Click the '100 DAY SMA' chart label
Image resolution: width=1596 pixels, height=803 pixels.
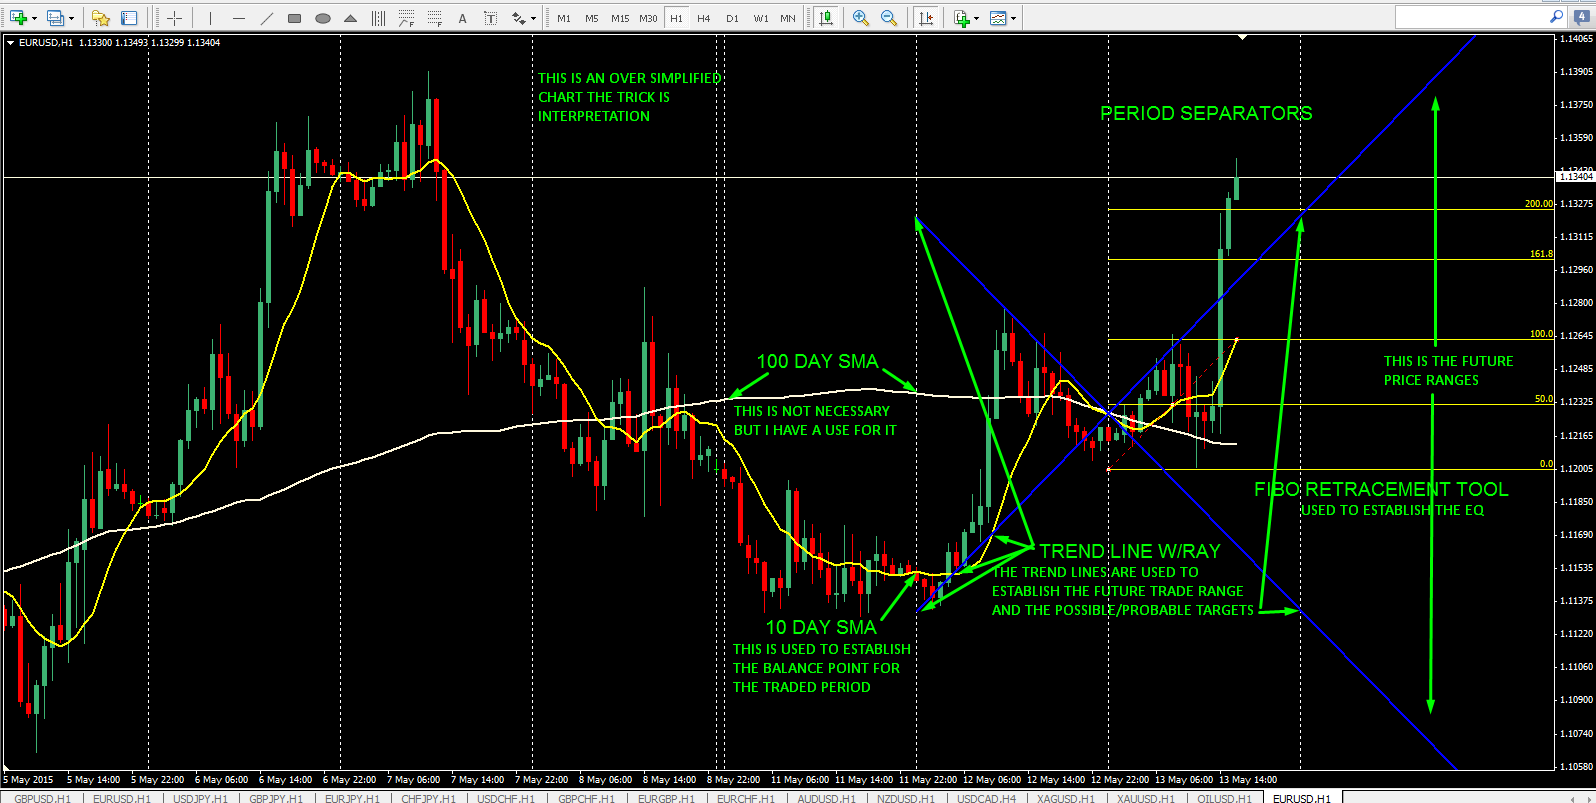click(817, 361)
